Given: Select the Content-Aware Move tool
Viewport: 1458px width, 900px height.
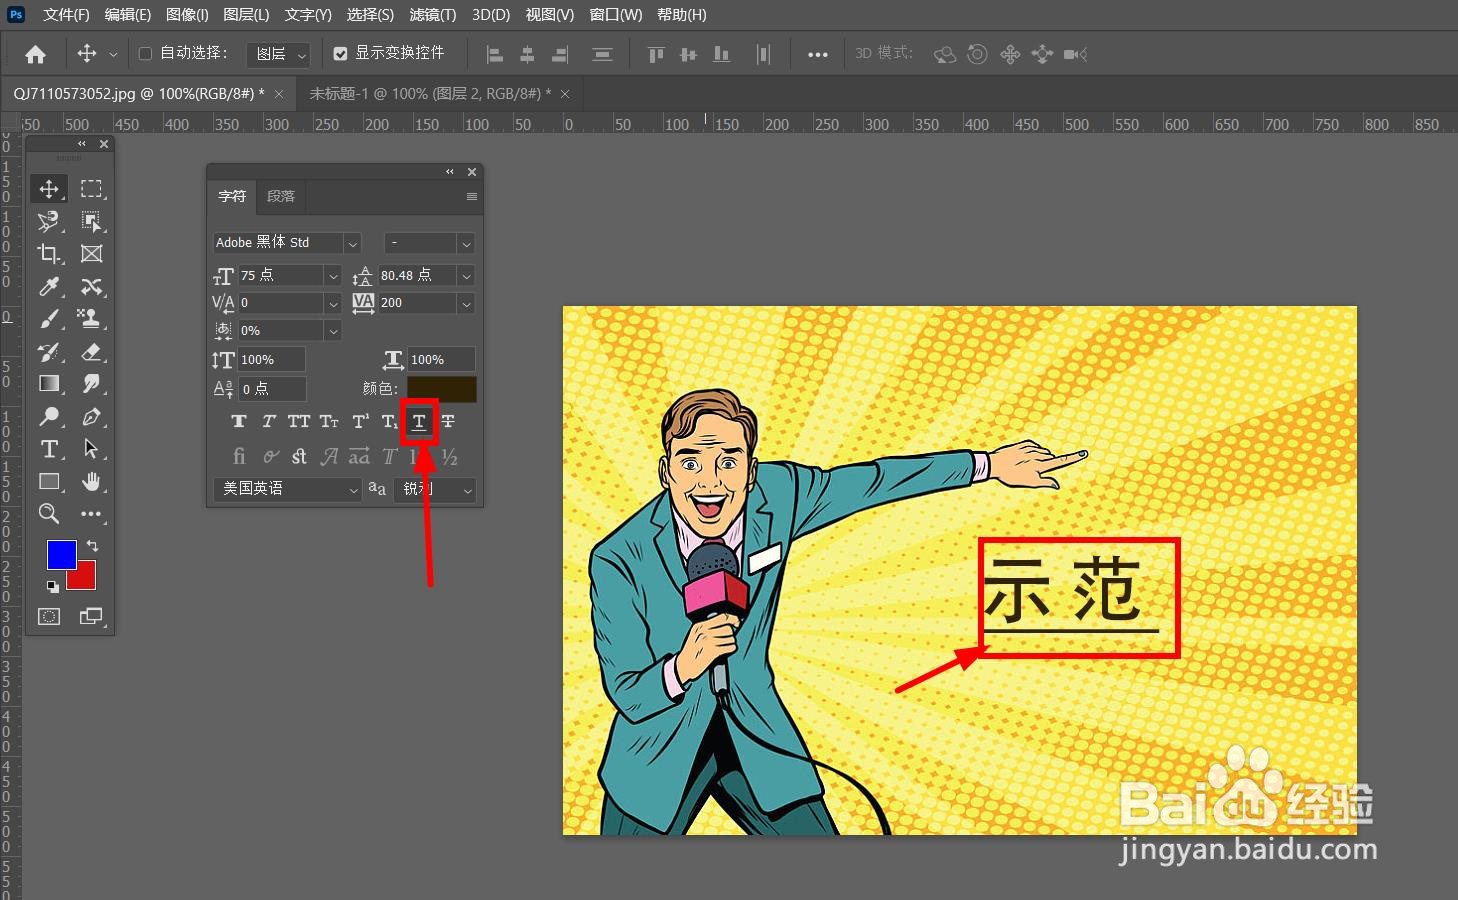Looking at the screenshot, I should click(91, 287).
